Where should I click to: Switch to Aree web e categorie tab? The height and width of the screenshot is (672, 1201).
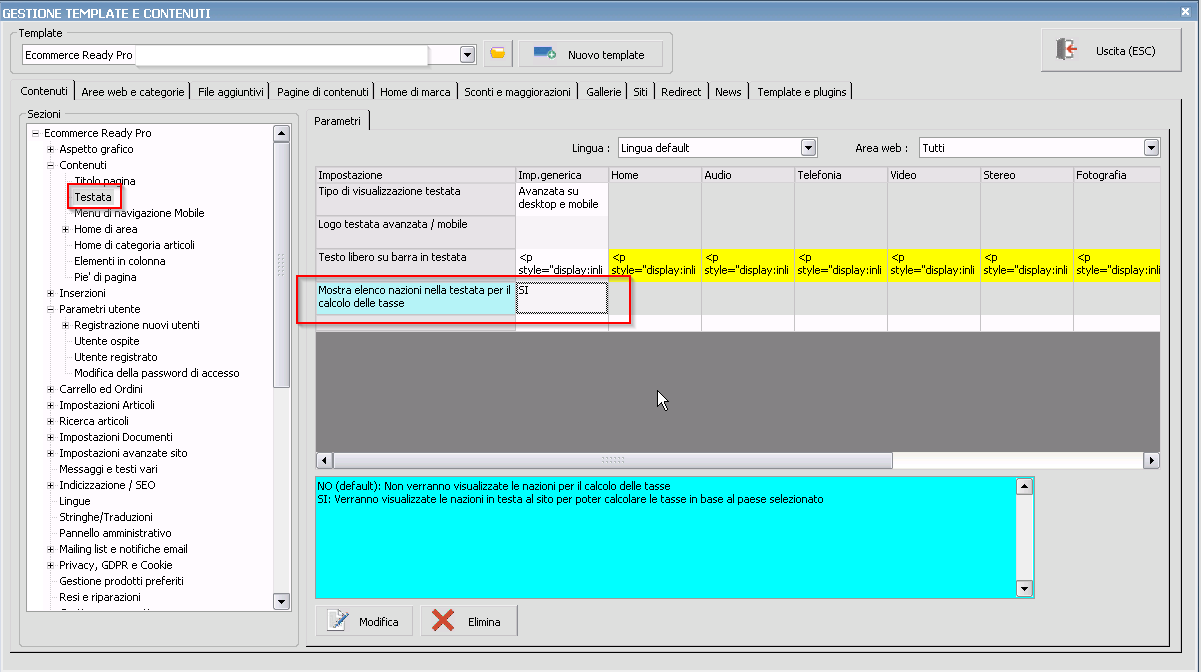click(x=133, y=92)
